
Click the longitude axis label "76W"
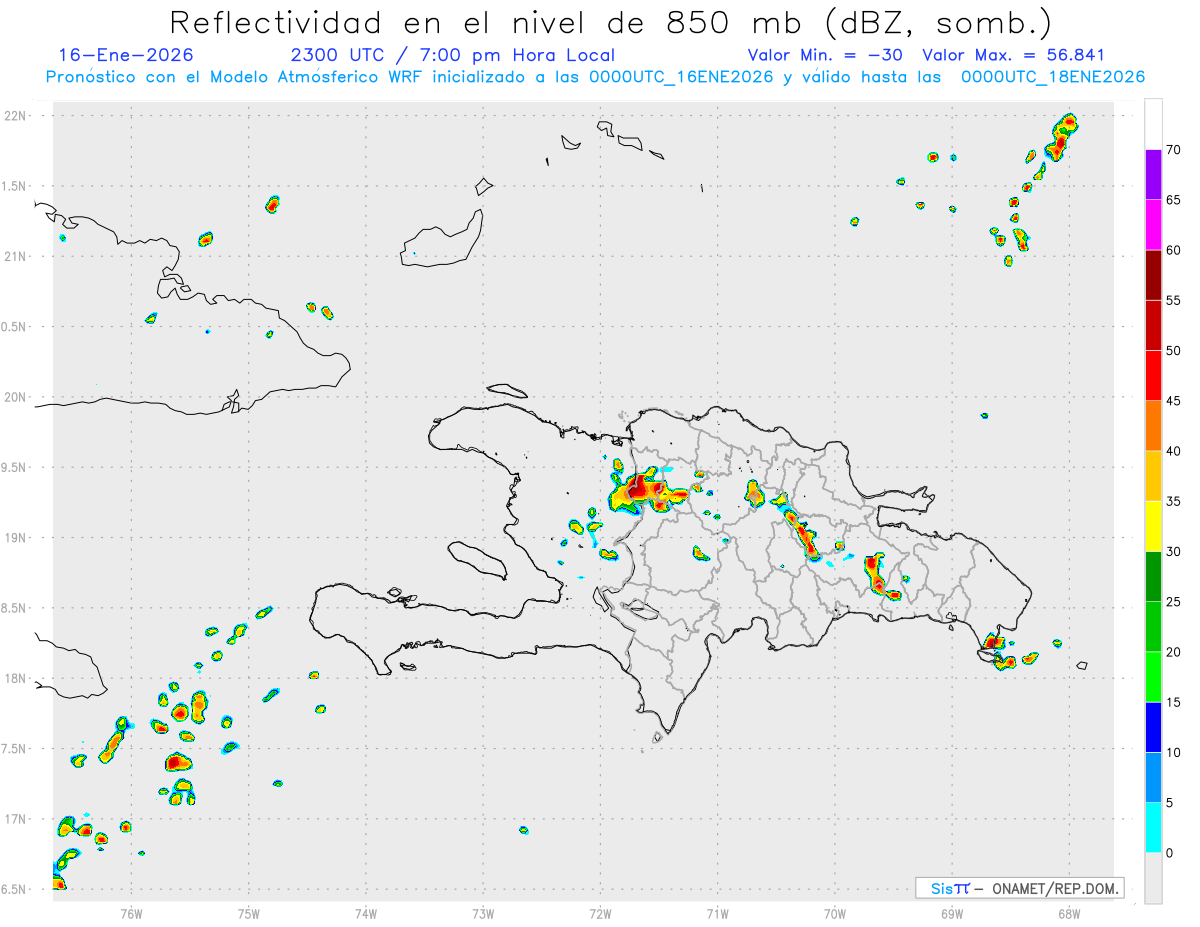click(131, 913)
